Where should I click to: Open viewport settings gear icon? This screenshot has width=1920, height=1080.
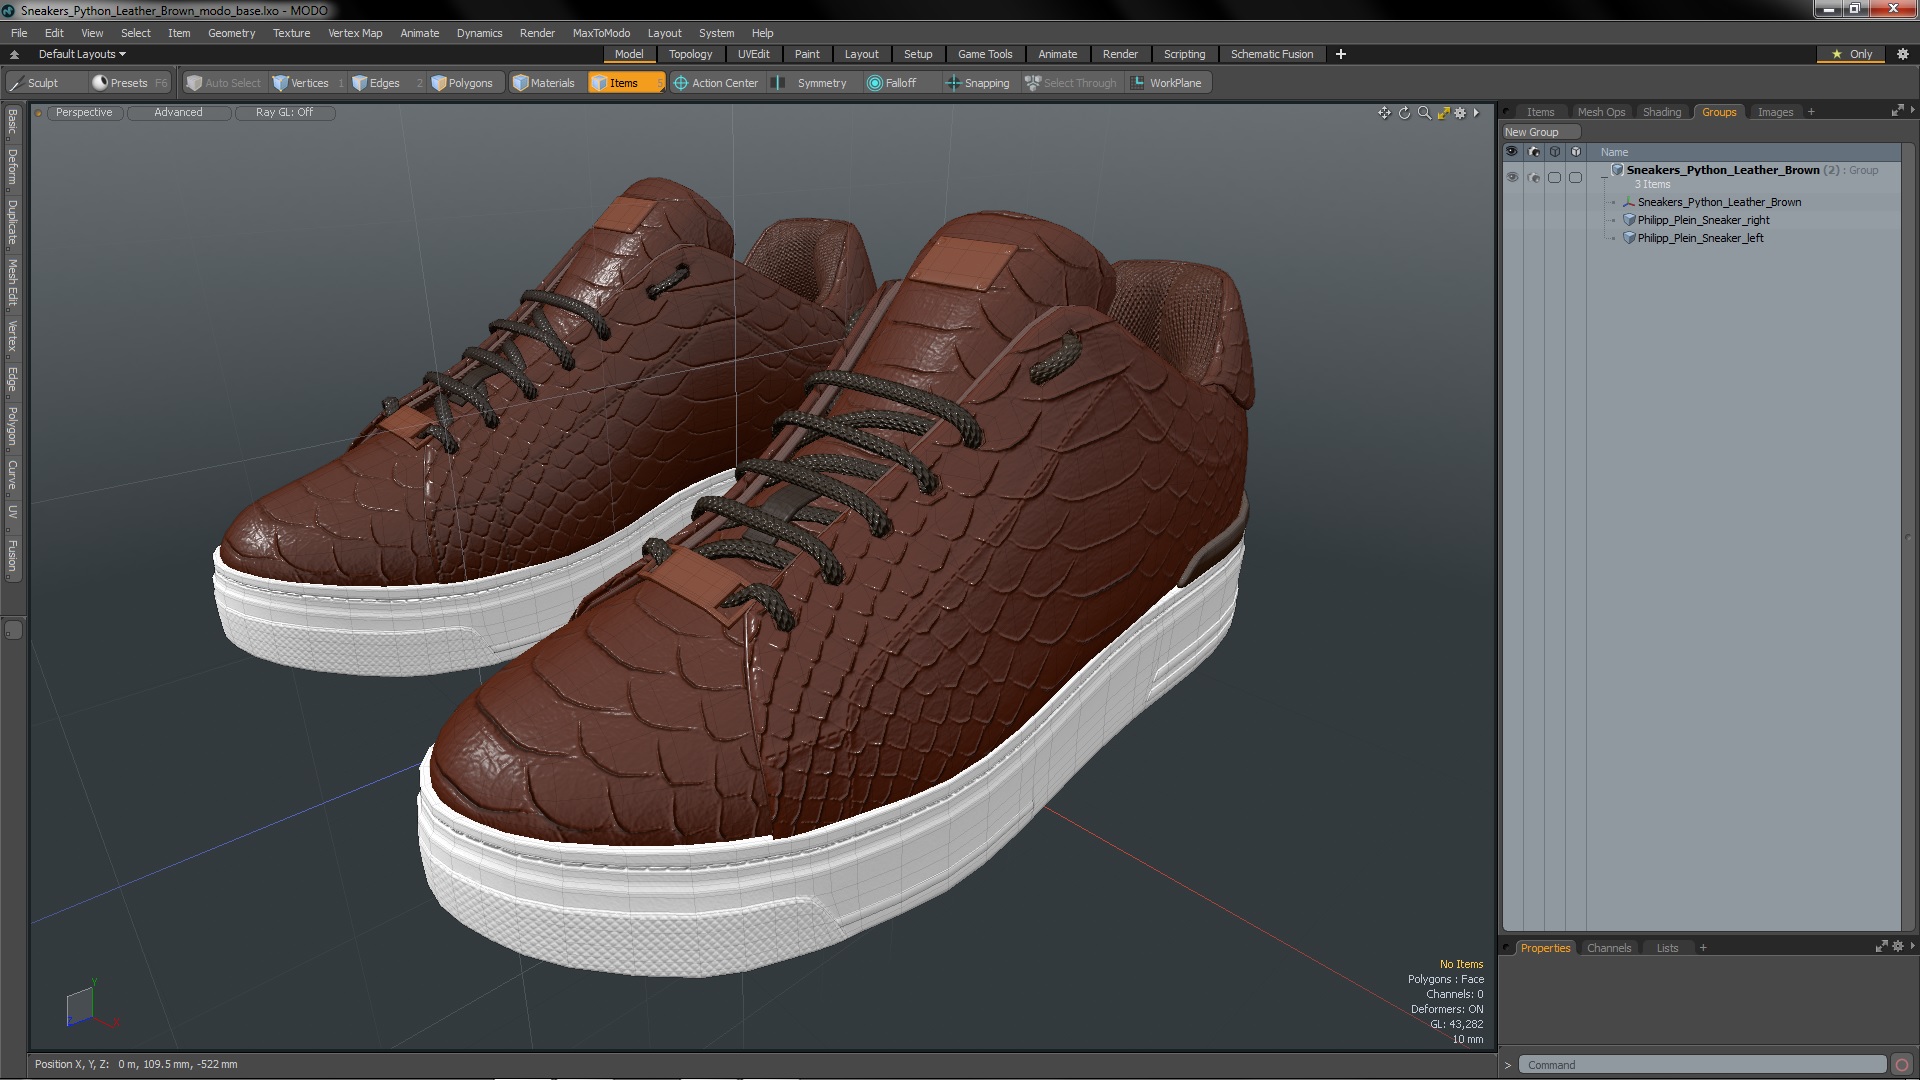(1460, 113)
